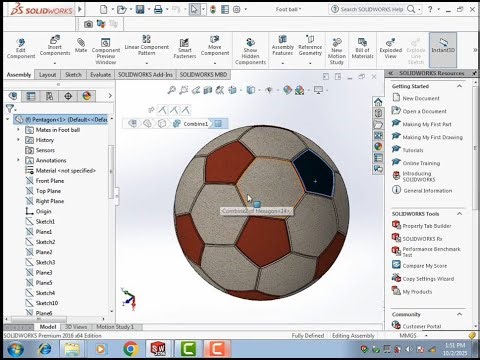The width and height of the screenshot is (480, 360).
Task: Switch to the Assembly tab
Action: [19, 75]
